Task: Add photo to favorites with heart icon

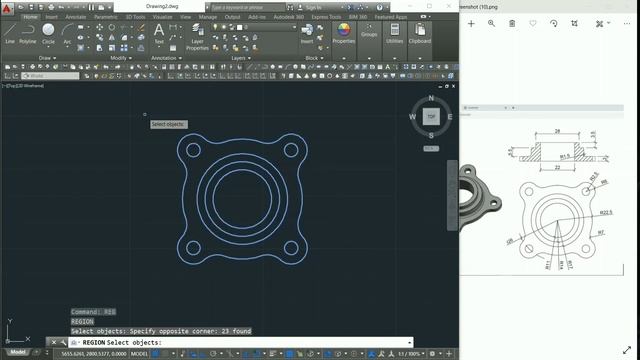Action: tap(533, 24)
